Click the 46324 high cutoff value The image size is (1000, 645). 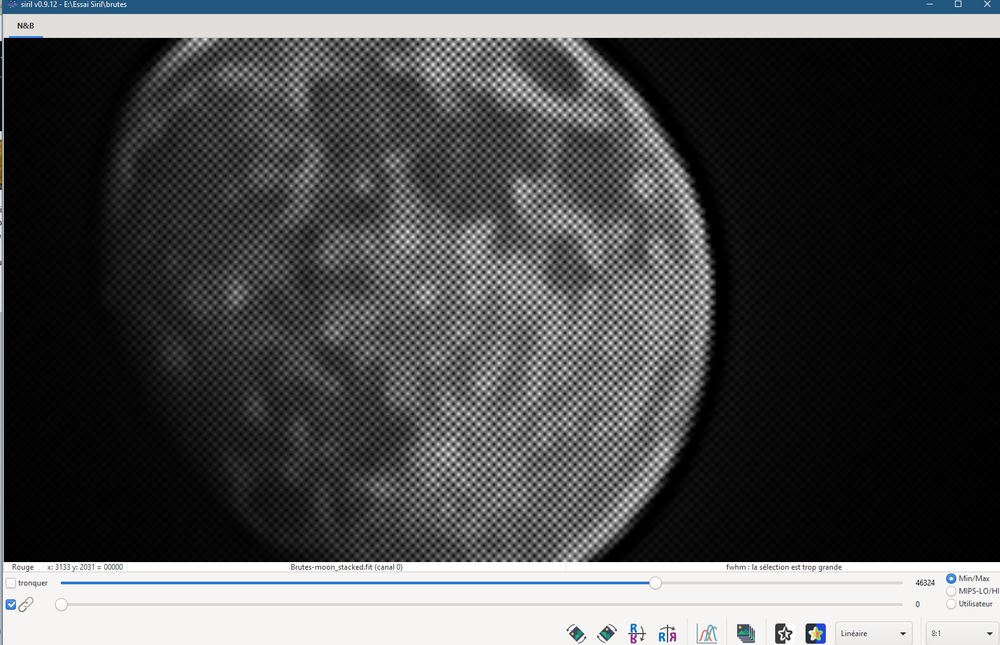925,583
